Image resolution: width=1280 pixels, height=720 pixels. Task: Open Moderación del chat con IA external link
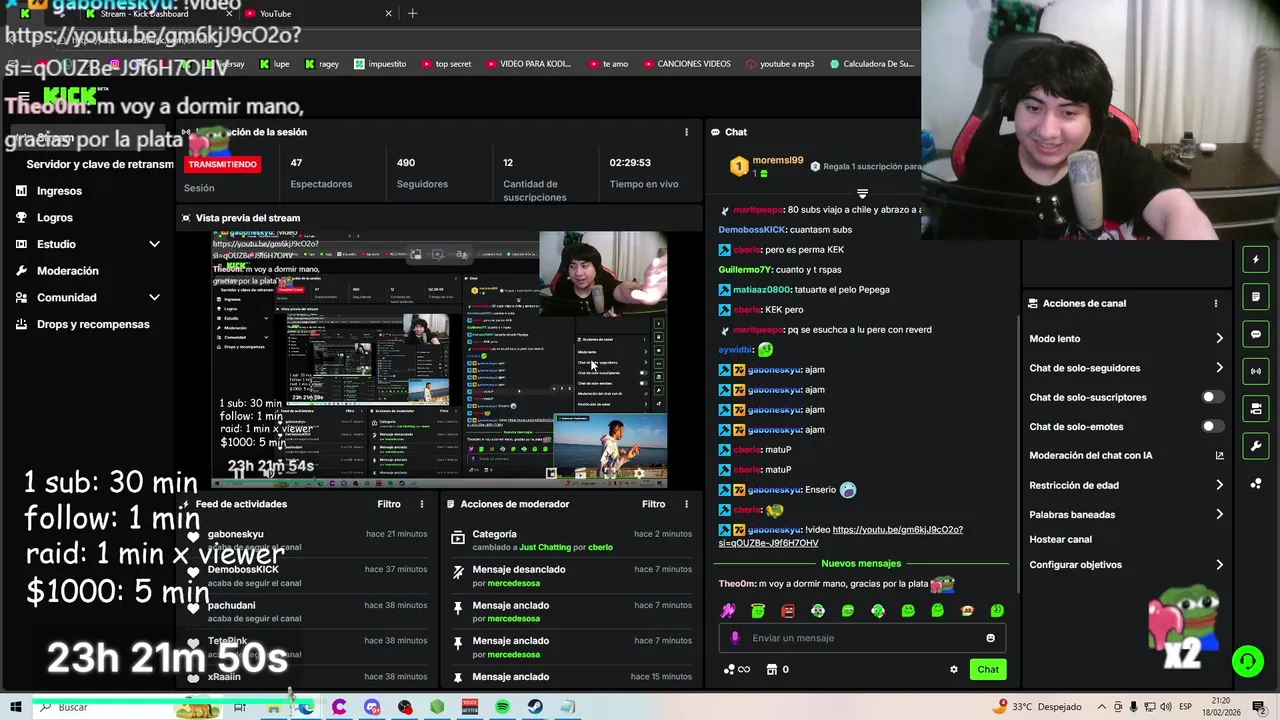coord(1219,455)
